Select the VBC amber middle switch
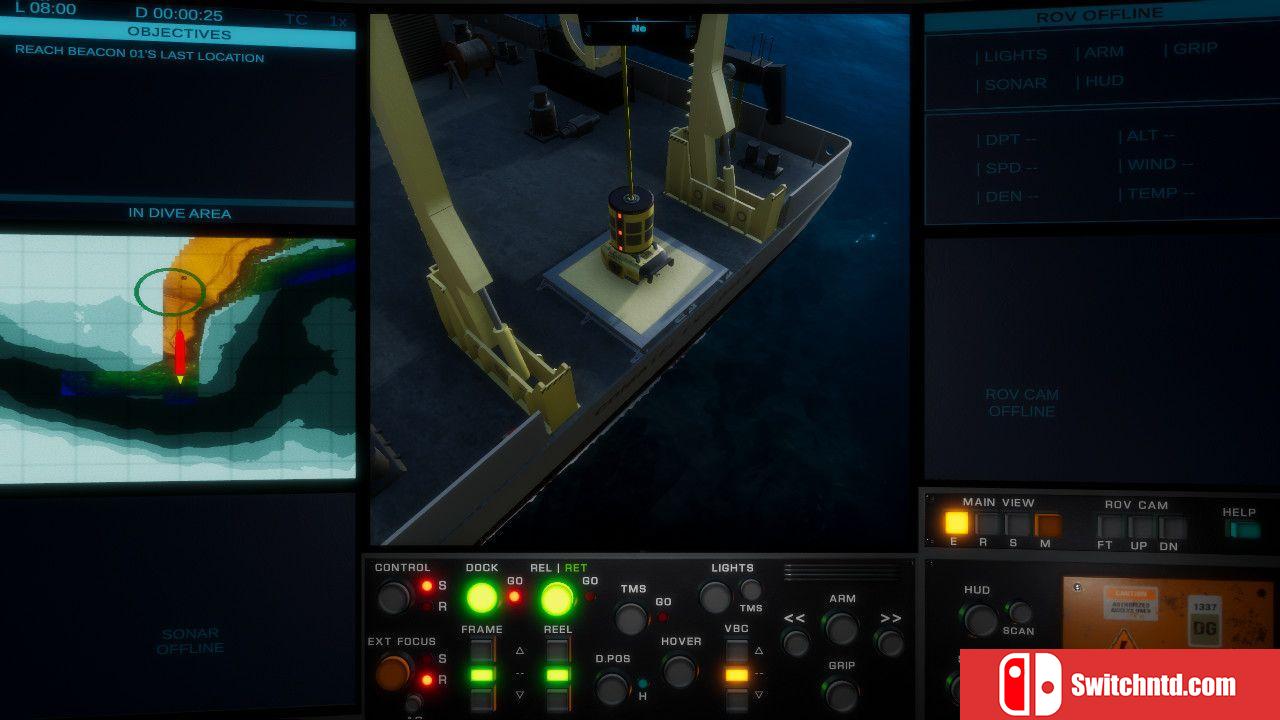 (736, 675)
